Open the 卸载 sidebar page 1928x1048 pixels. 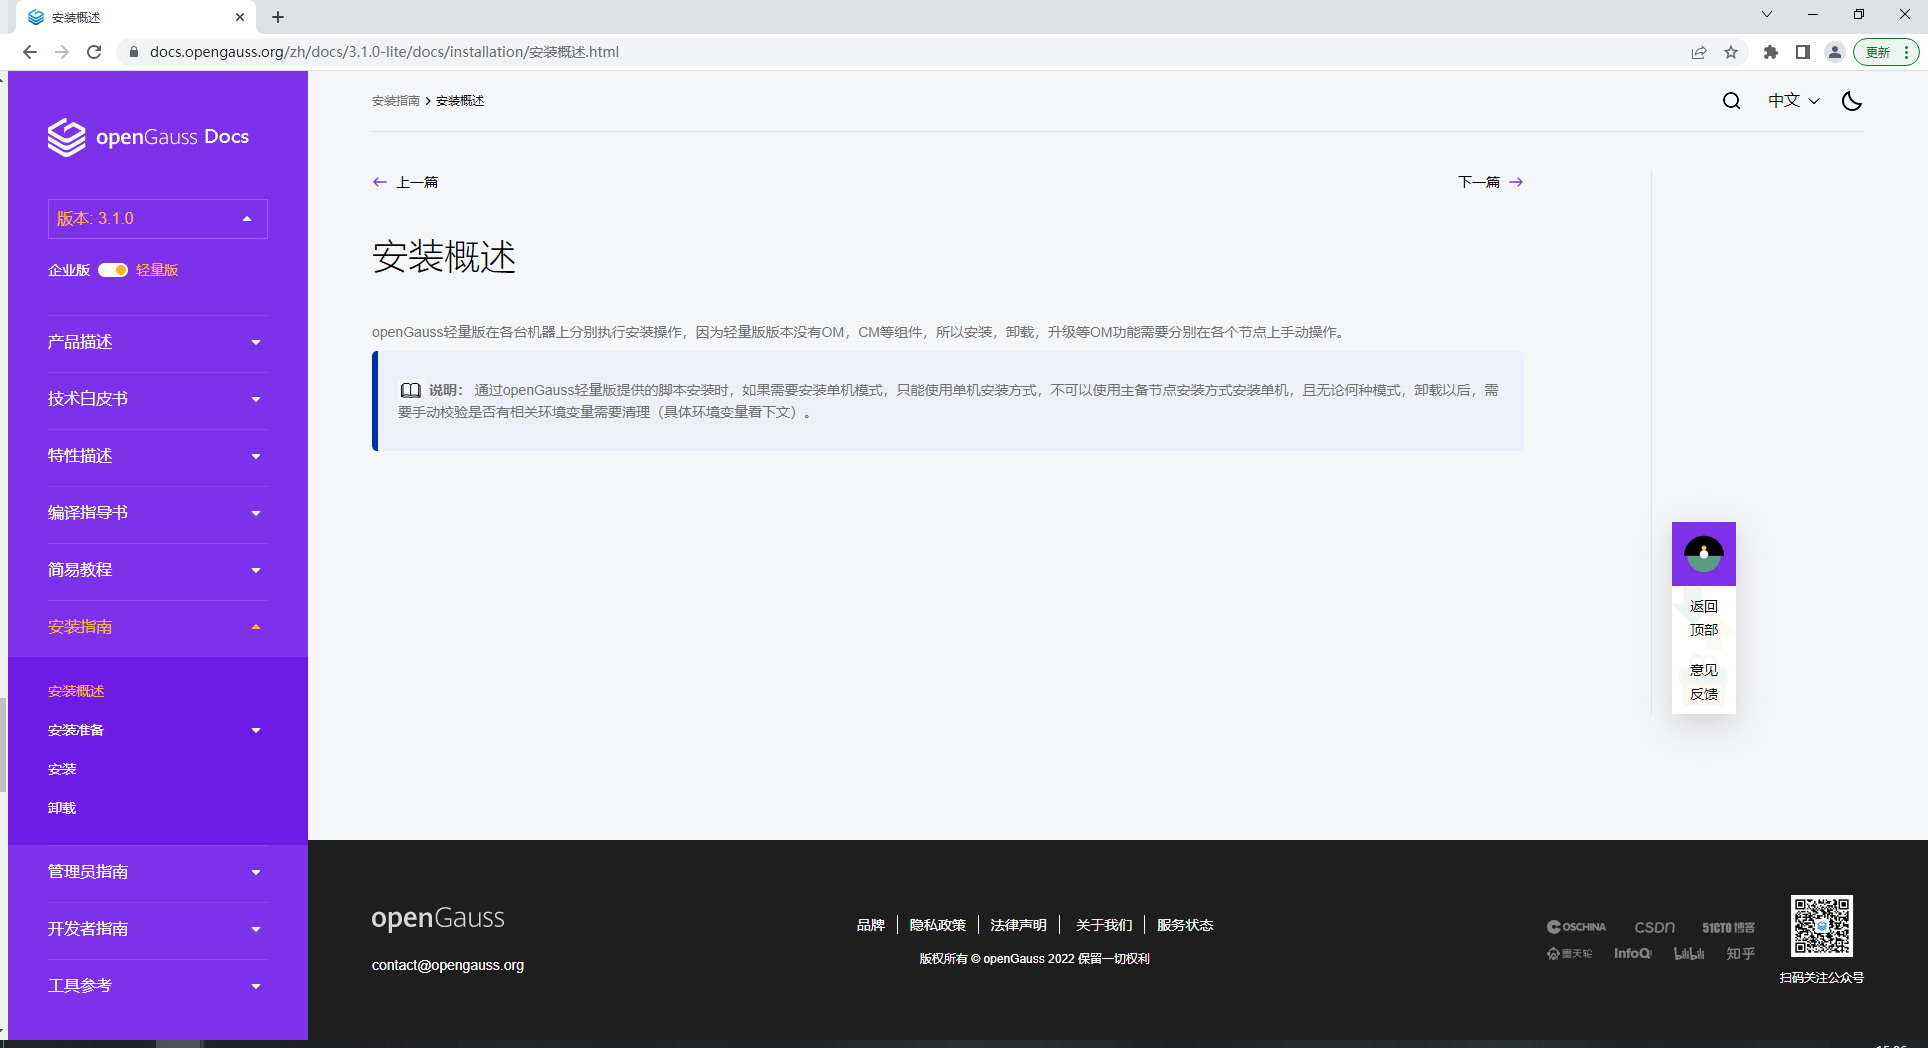[62, 808]
